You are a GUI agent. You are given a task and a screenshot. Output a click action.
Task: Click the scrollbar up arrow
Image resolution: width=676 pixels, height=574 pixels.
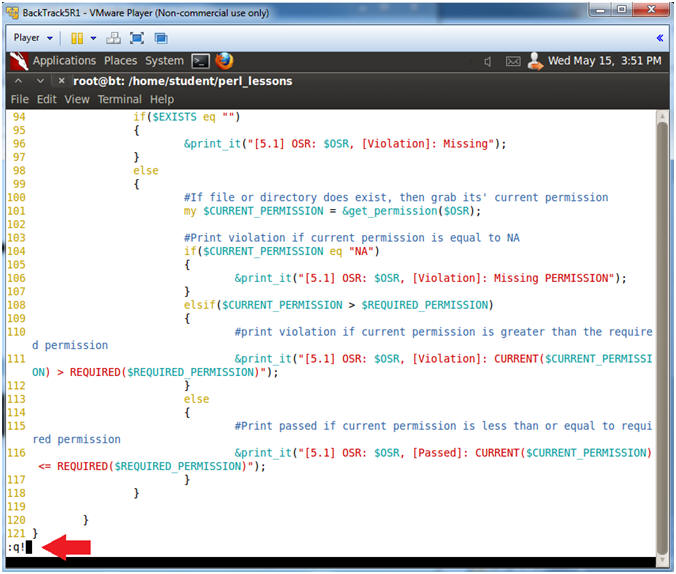[x=662, y=116]
